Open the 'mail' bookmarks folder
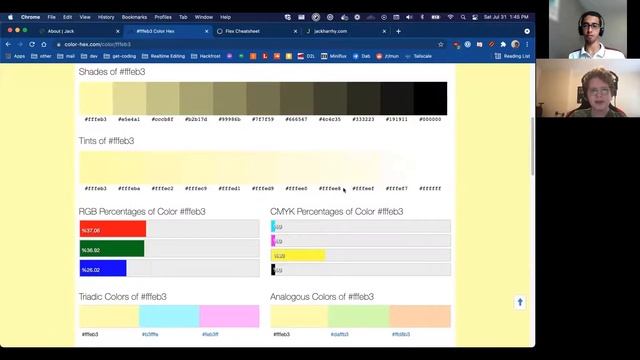 tap(66, 56)
